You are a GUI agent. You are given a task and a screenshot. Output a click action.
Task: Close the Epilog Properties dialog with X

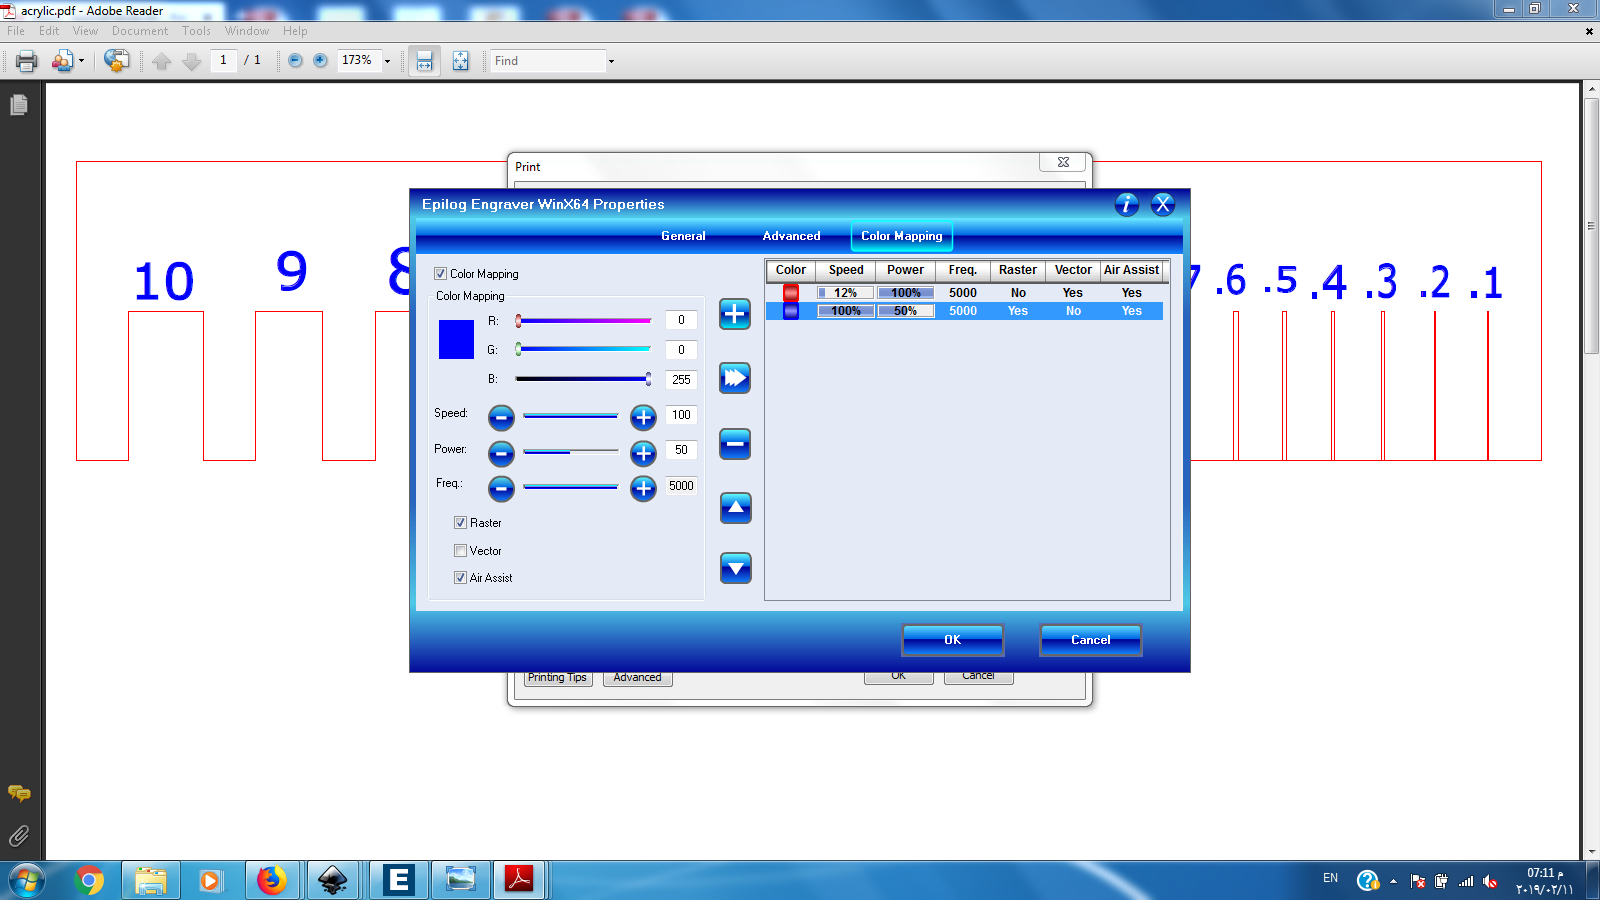tap(1162, 204)
